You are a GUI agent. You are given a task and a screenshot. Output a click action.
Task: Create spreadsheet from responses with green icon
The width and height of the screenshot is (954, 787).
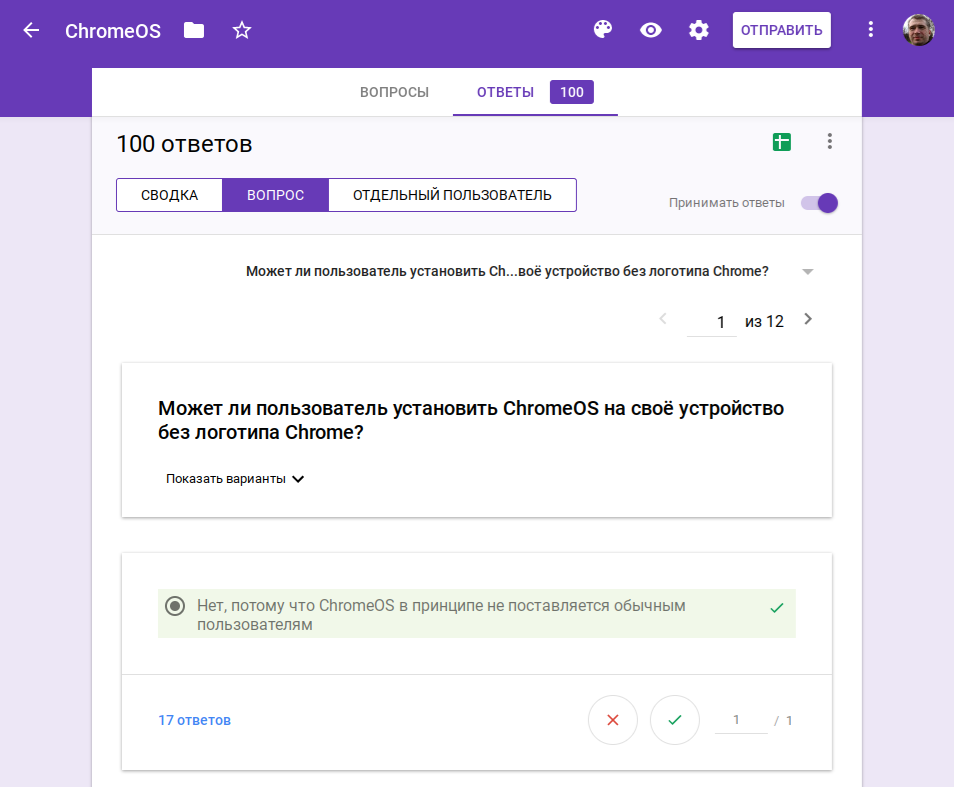coord(782,142)
